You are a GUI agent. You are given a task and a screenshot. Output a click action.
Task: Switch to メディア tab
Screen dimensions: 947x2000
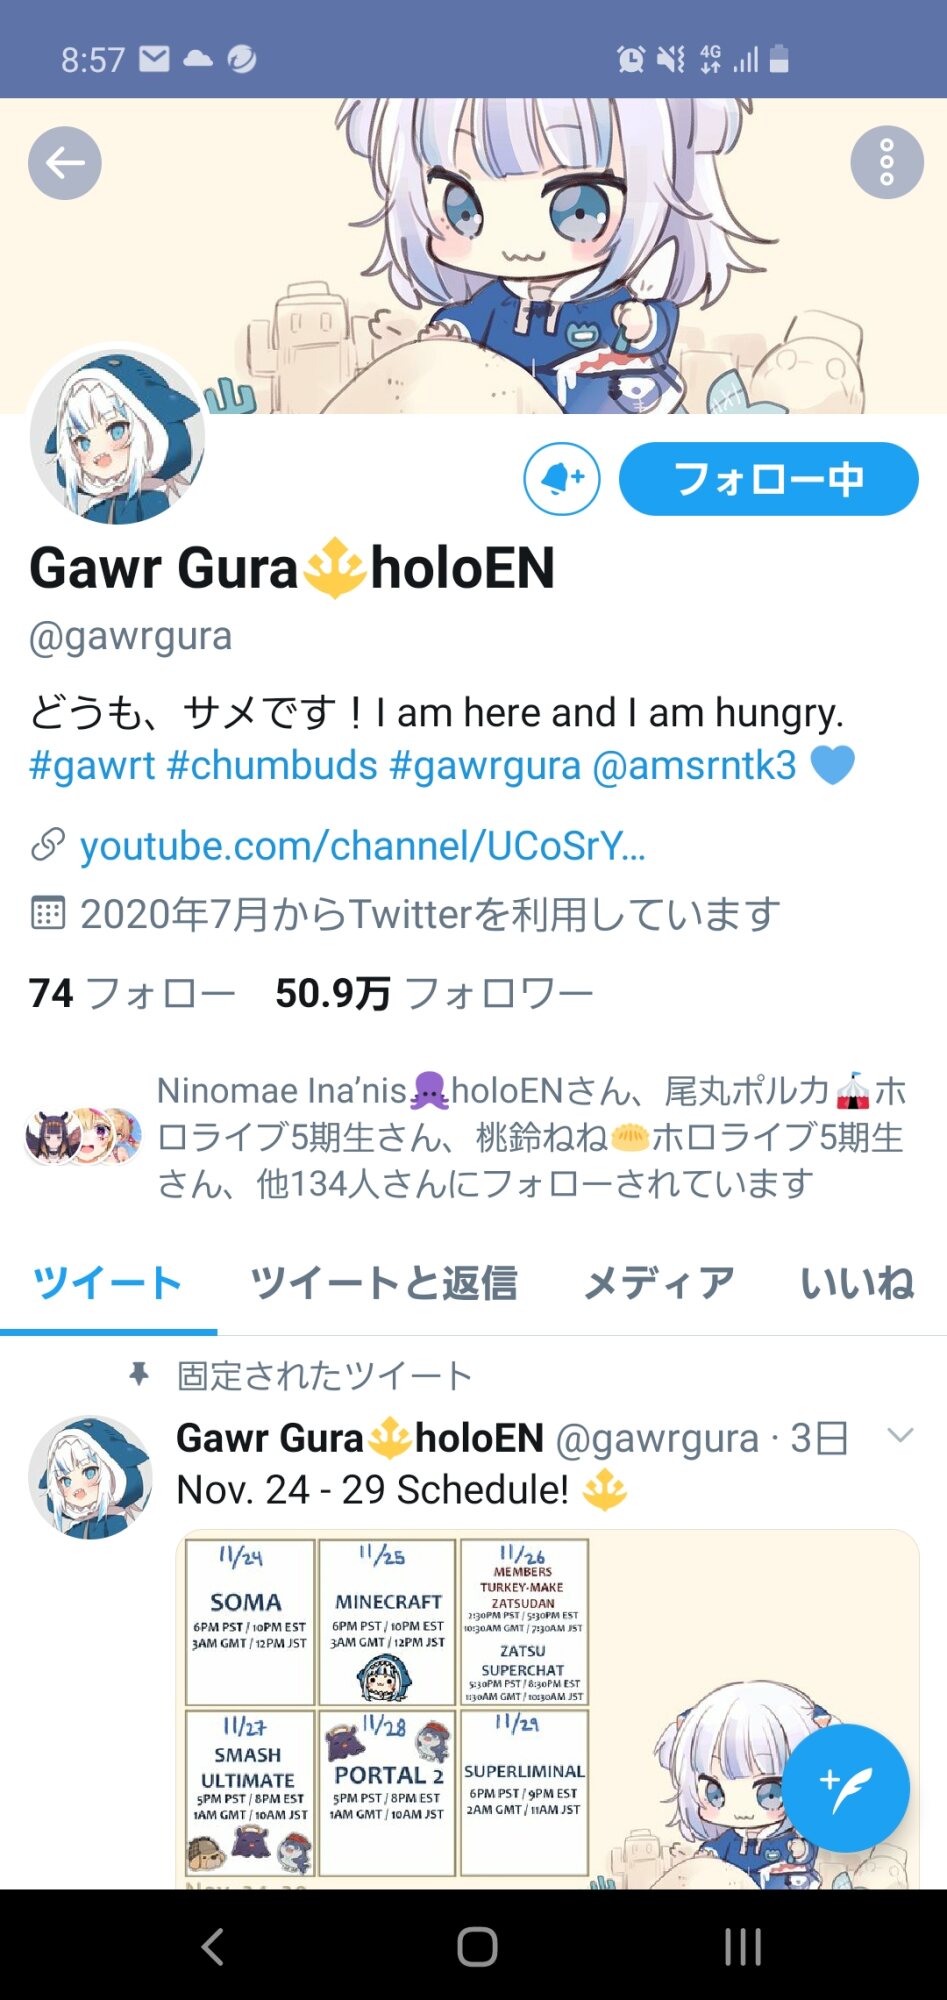[659, 1282]
